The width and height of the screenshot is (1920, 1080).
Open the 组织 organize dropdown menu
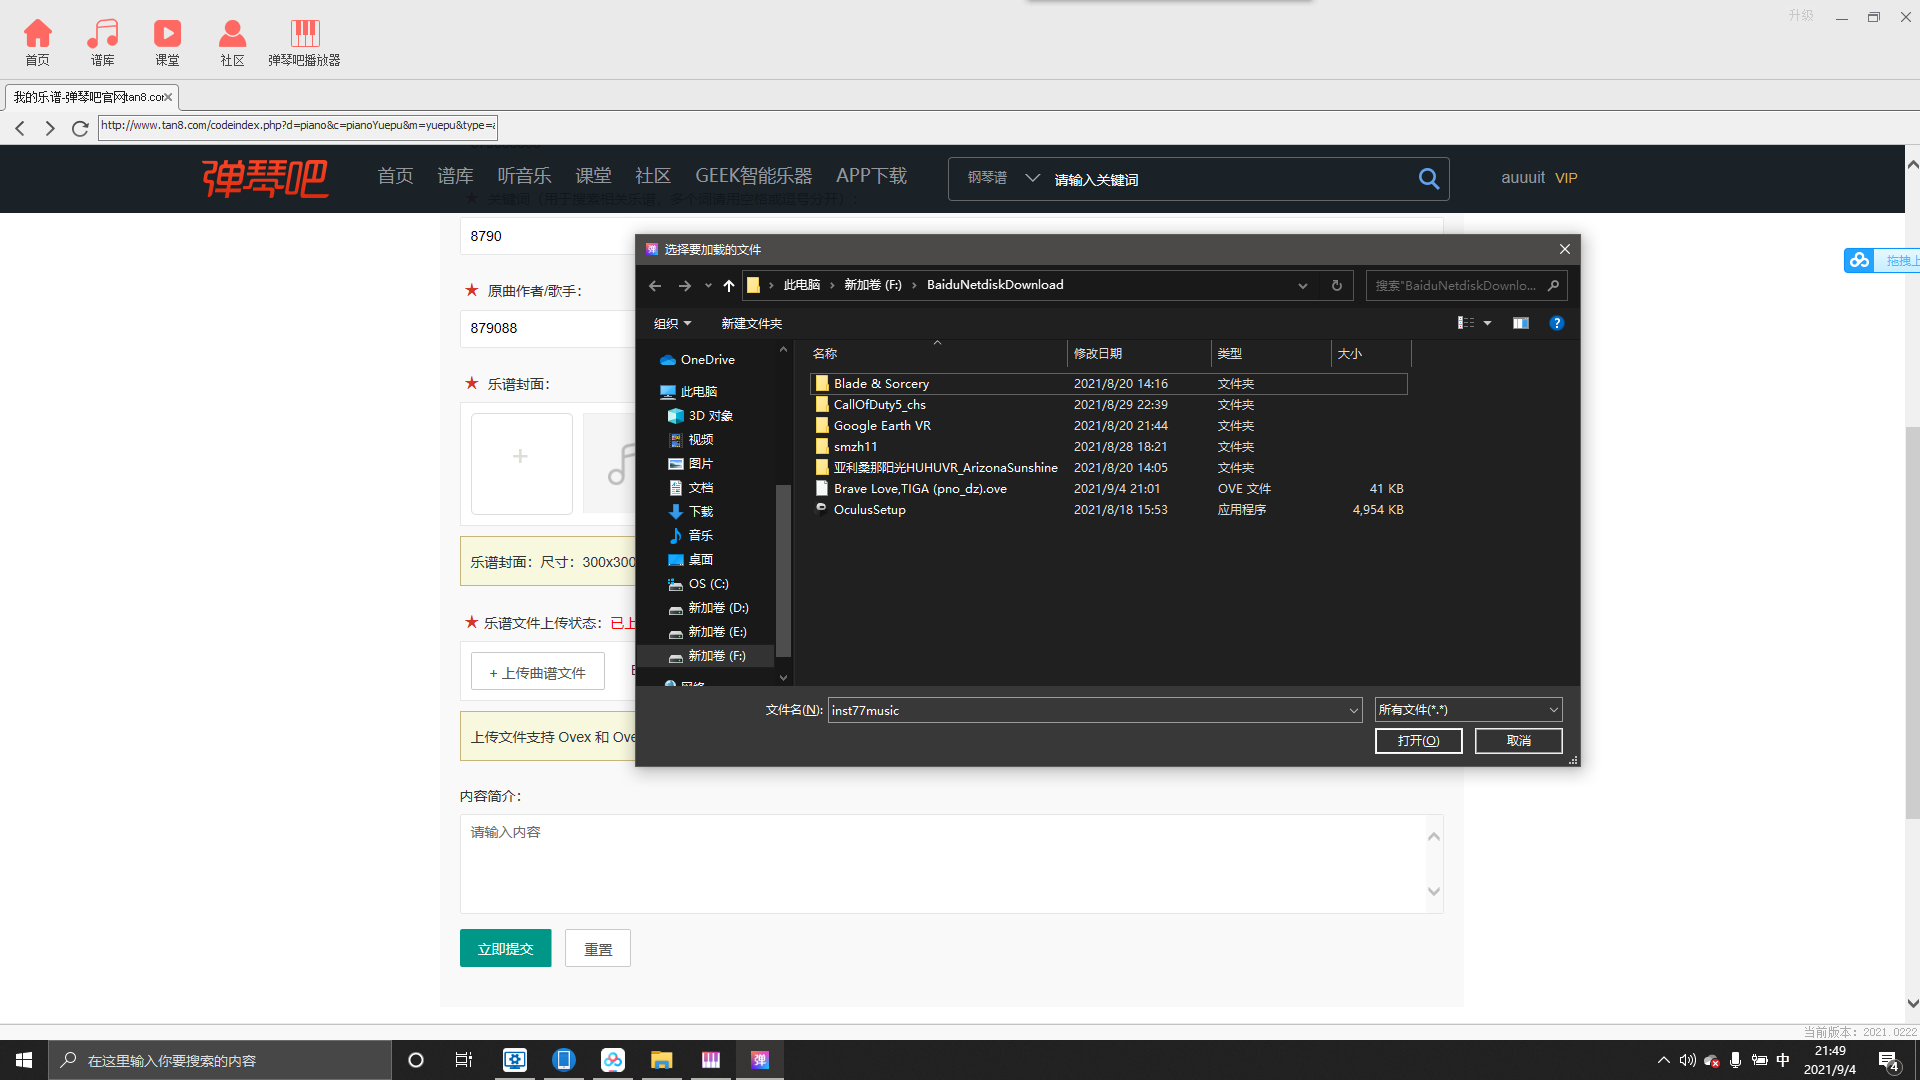pos(672,323)
